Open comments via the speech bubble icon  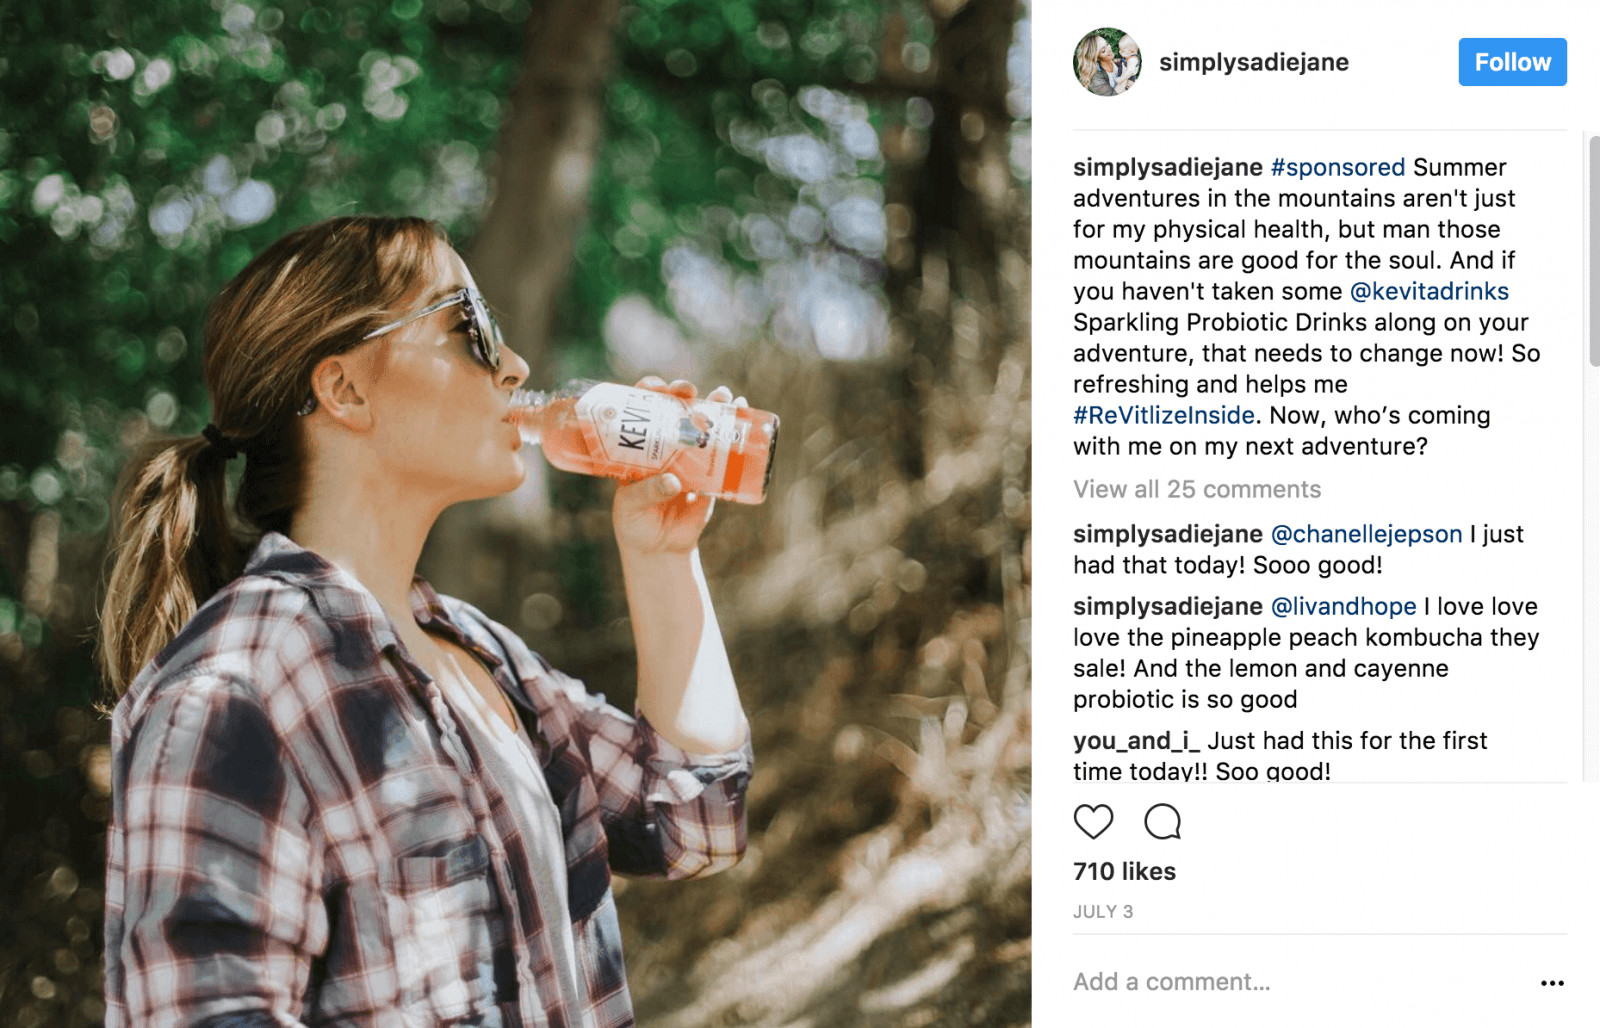pyautogui.click(x=1163, y=822)
